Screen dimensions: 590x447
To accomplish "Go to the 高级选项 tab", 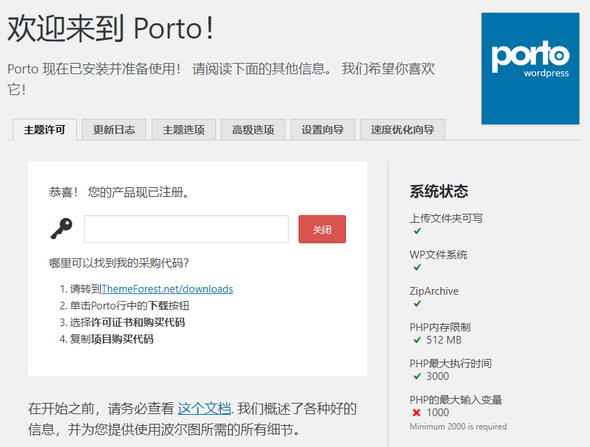I will click(x=253, y=130).
